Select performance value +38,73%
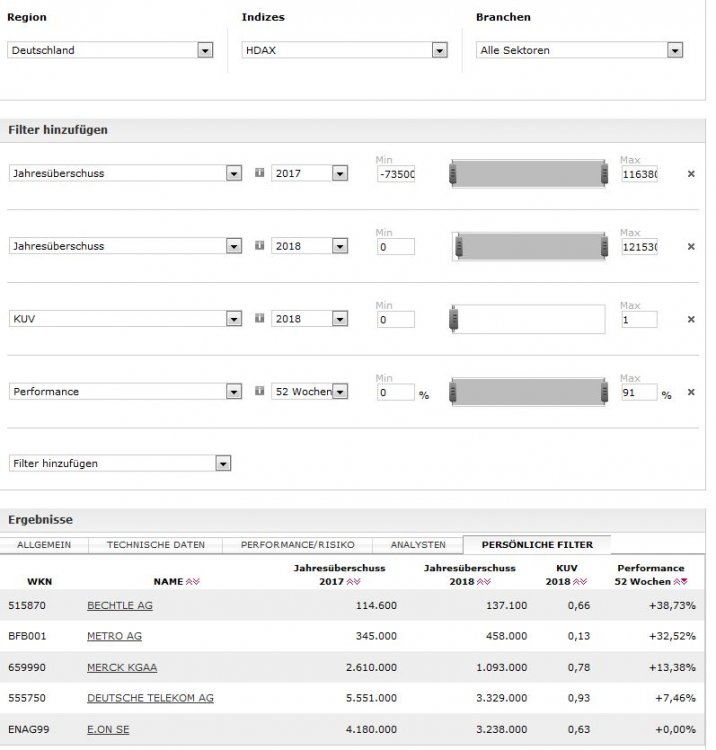716x750 pixels. pyautogui.click(x=672, y=606)
